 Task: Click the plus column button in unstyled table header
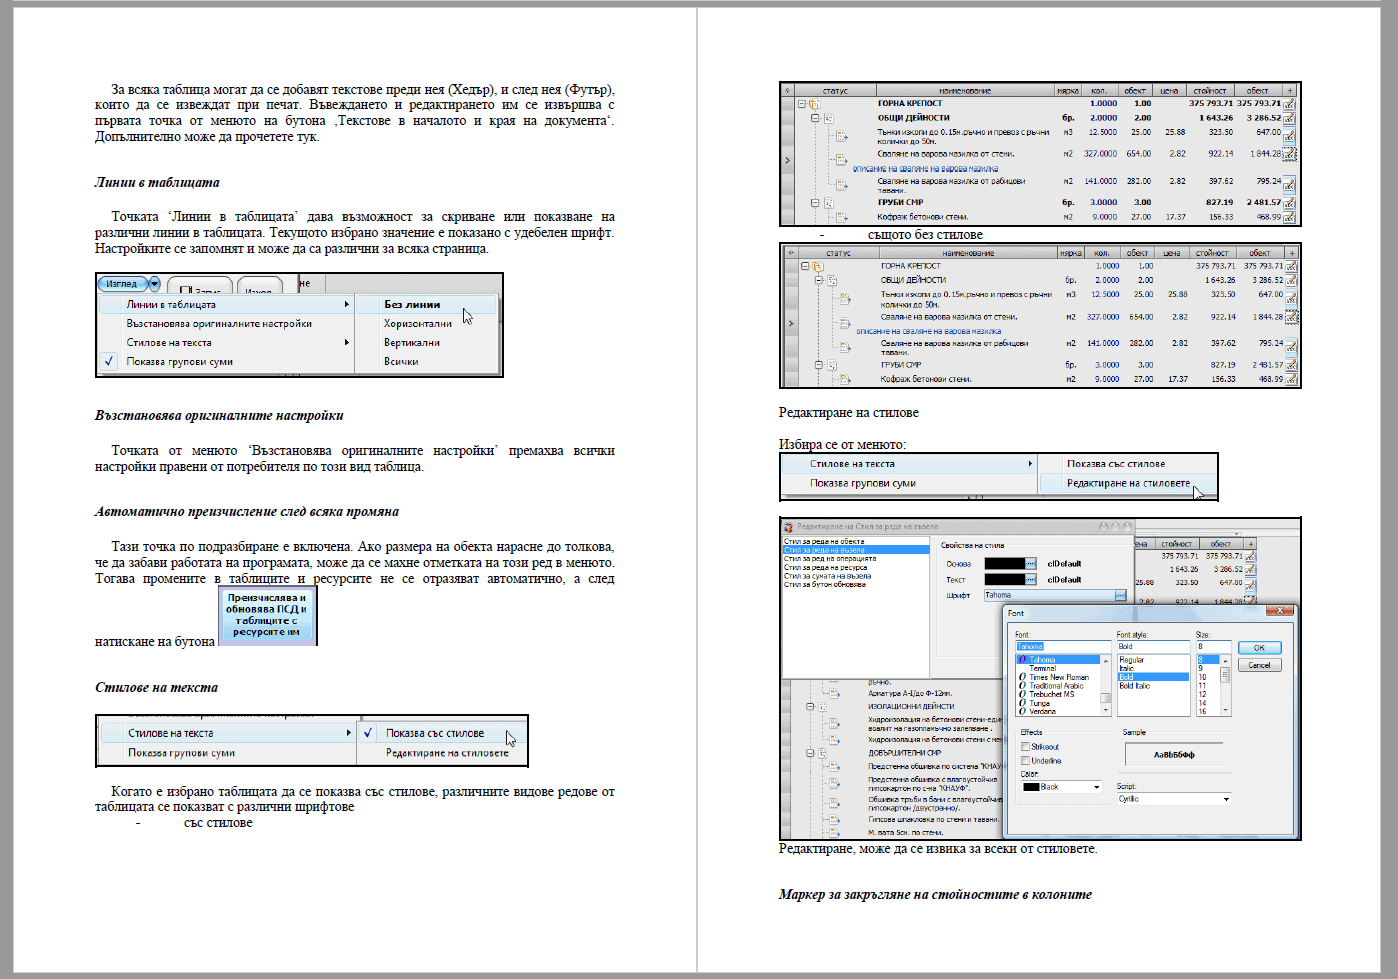1292,253
